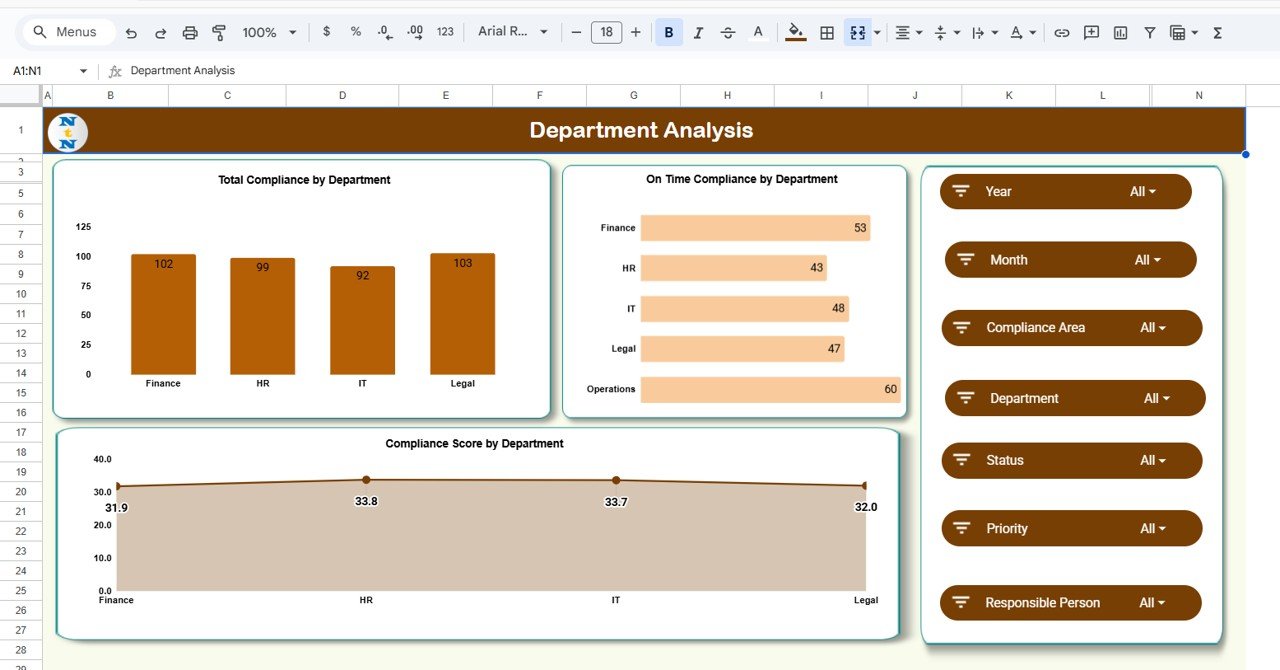Toggle italic formatting
Viewport: 1280px width, 670px height.
click(698, 31)
